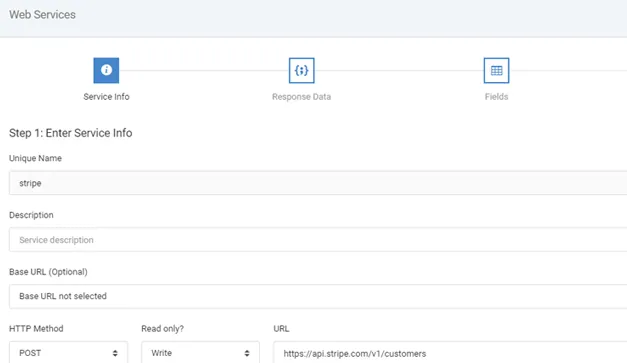Click the Service Info step icon

pyautogui.click(x=106, y=70)
